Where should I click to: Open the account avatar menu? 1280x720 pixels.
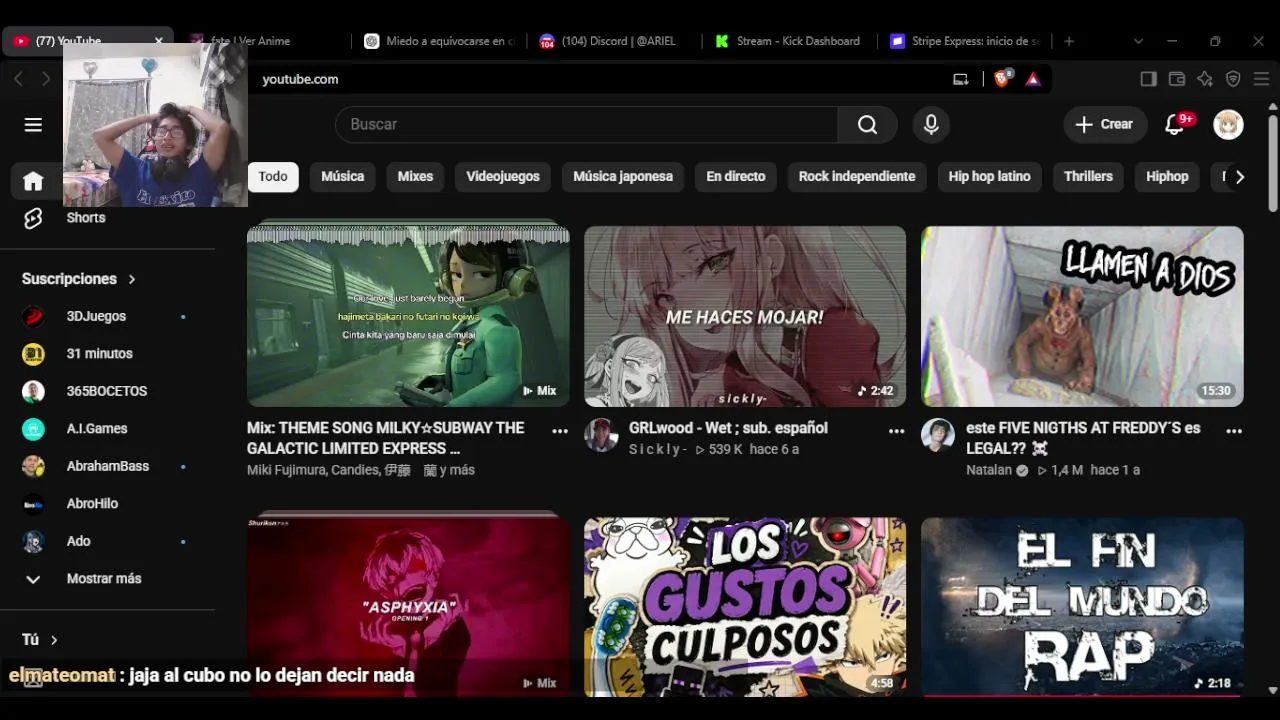tap(1228, 124)
